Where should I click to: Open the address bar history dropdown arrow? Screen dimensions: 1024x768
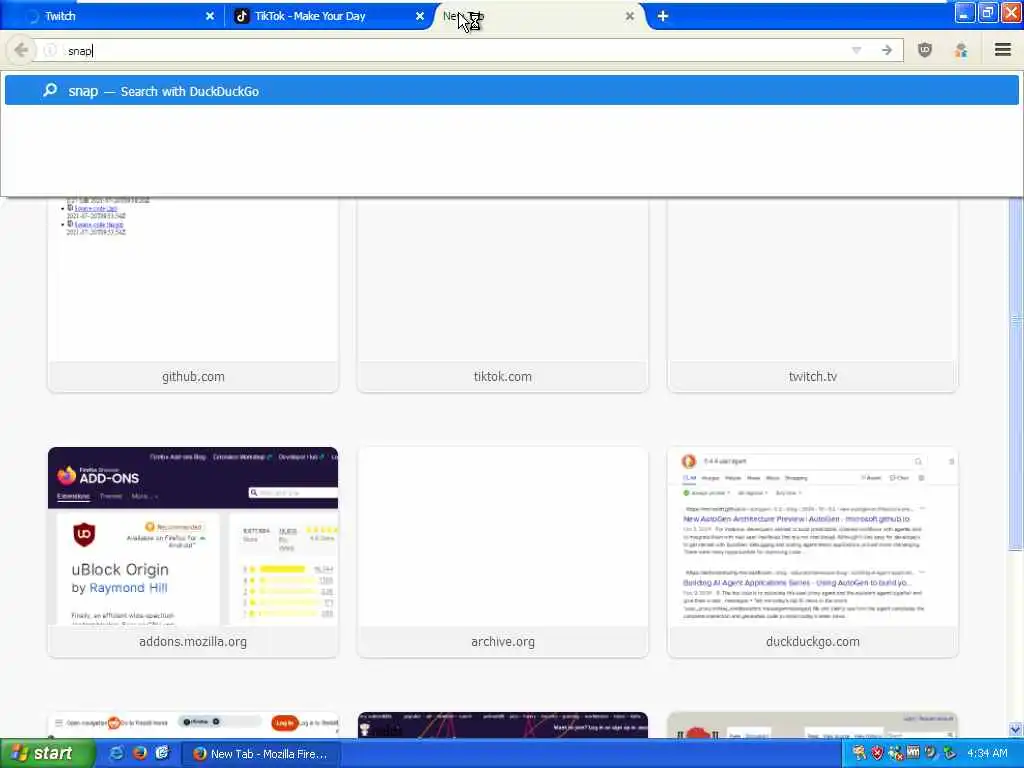pyautogui.click(x=856, y=50)
